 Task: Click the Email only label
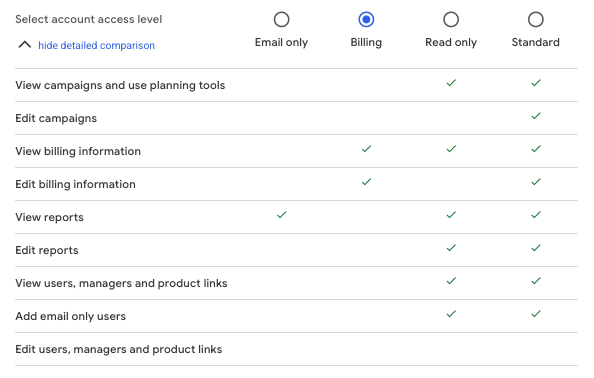coord(281,42)
